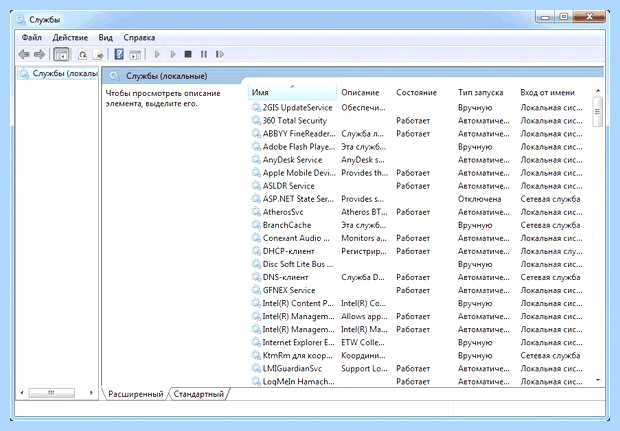Viewport: 620px width, 431px height.
Task: Click Отключена startup type of ASP.NET State
Action: [480, 199]
